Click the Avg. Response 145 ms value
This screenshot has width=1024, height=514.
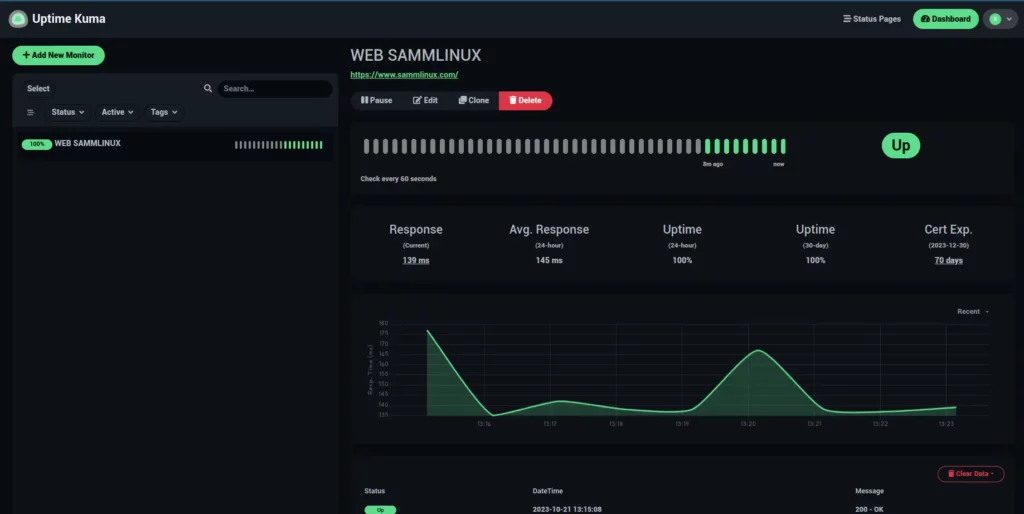[549, 260]
